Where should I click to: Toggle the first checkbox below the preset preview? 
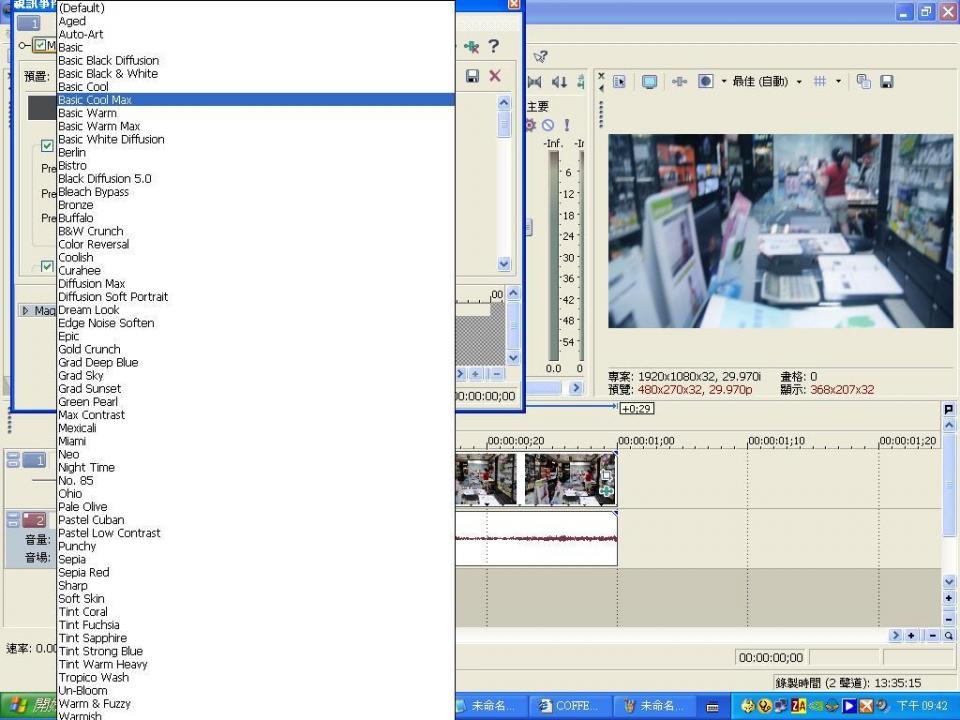(x=47, y=146)
